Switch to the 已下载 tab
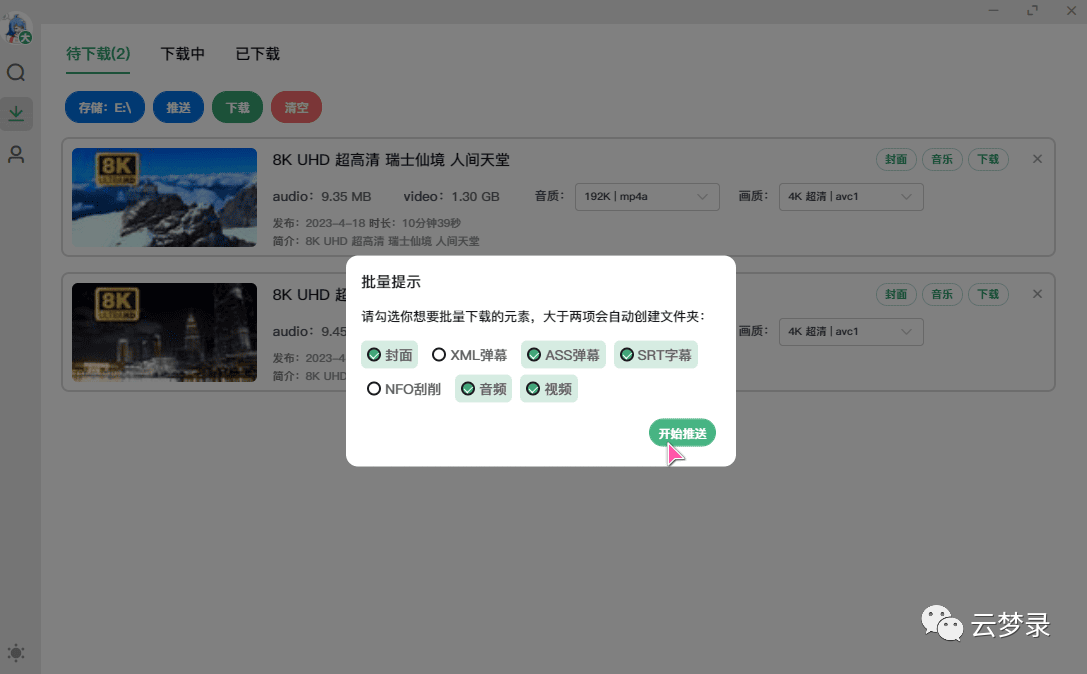Image resolution: width=1087 pixels, height=674 pixels. (257, 54)
